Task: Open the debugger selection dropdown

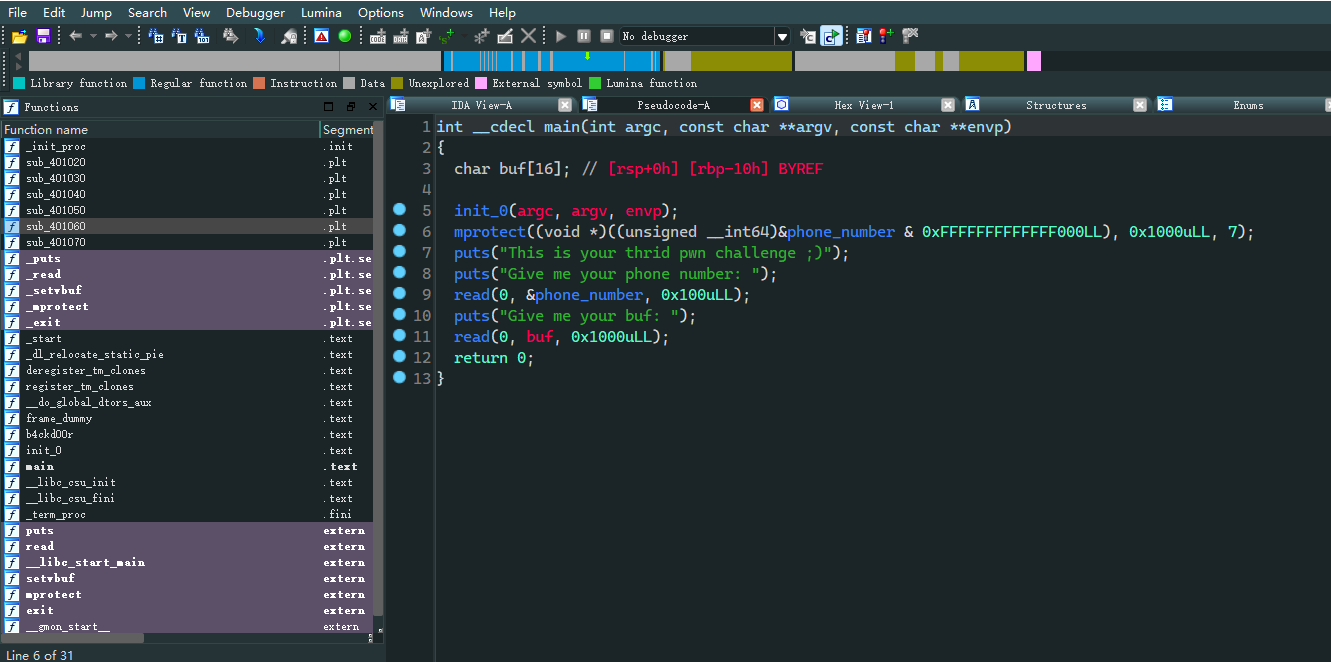Action: [x=782, y=36]
